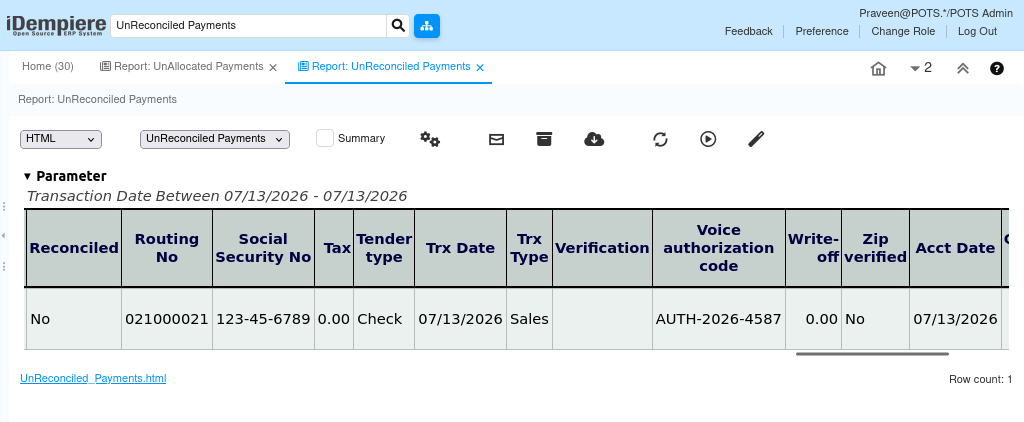1024x422 pixels.
Task: Open Preference settings
Action: [x=822, y=31]
